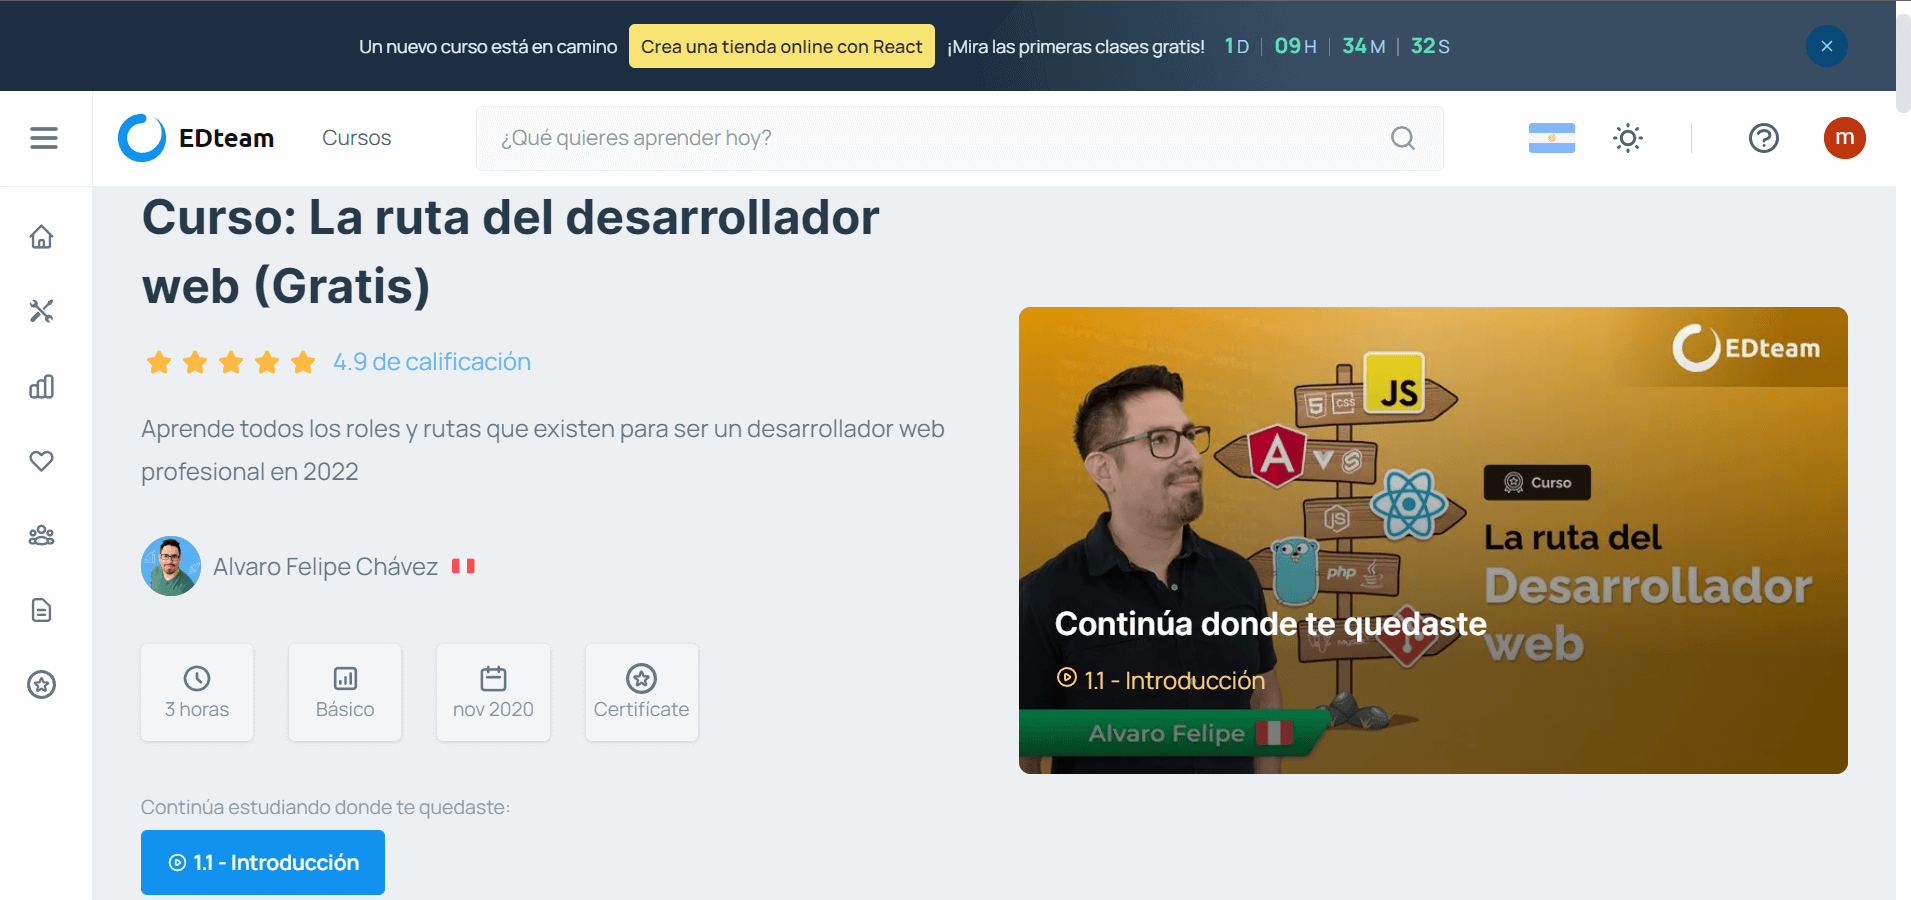Click the instructor's avatar photo
Image resolution: width=1911 pixels, height=900 pixels.
coord(171,566)
